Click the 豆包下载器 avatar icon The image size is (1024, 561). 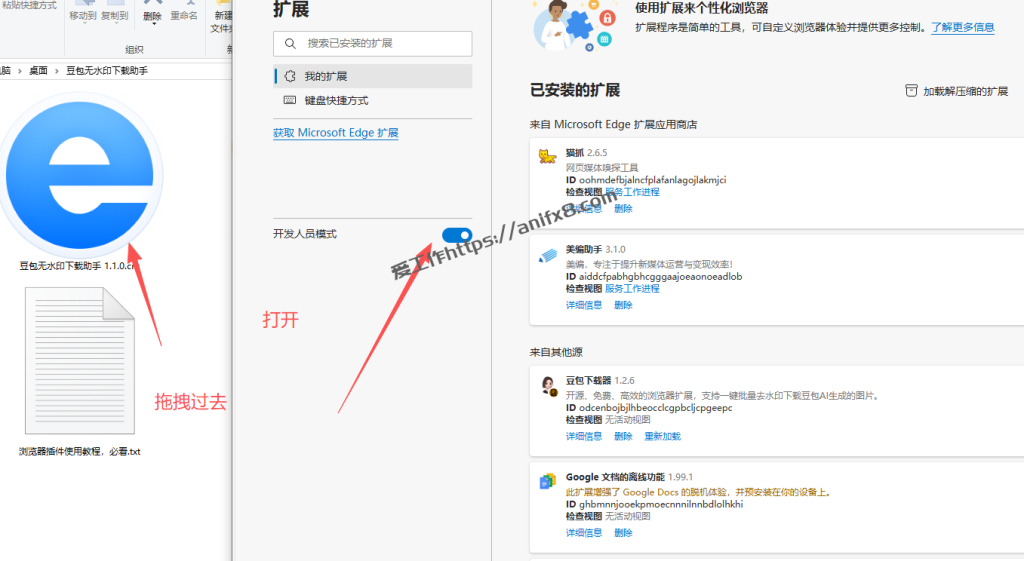548,386
